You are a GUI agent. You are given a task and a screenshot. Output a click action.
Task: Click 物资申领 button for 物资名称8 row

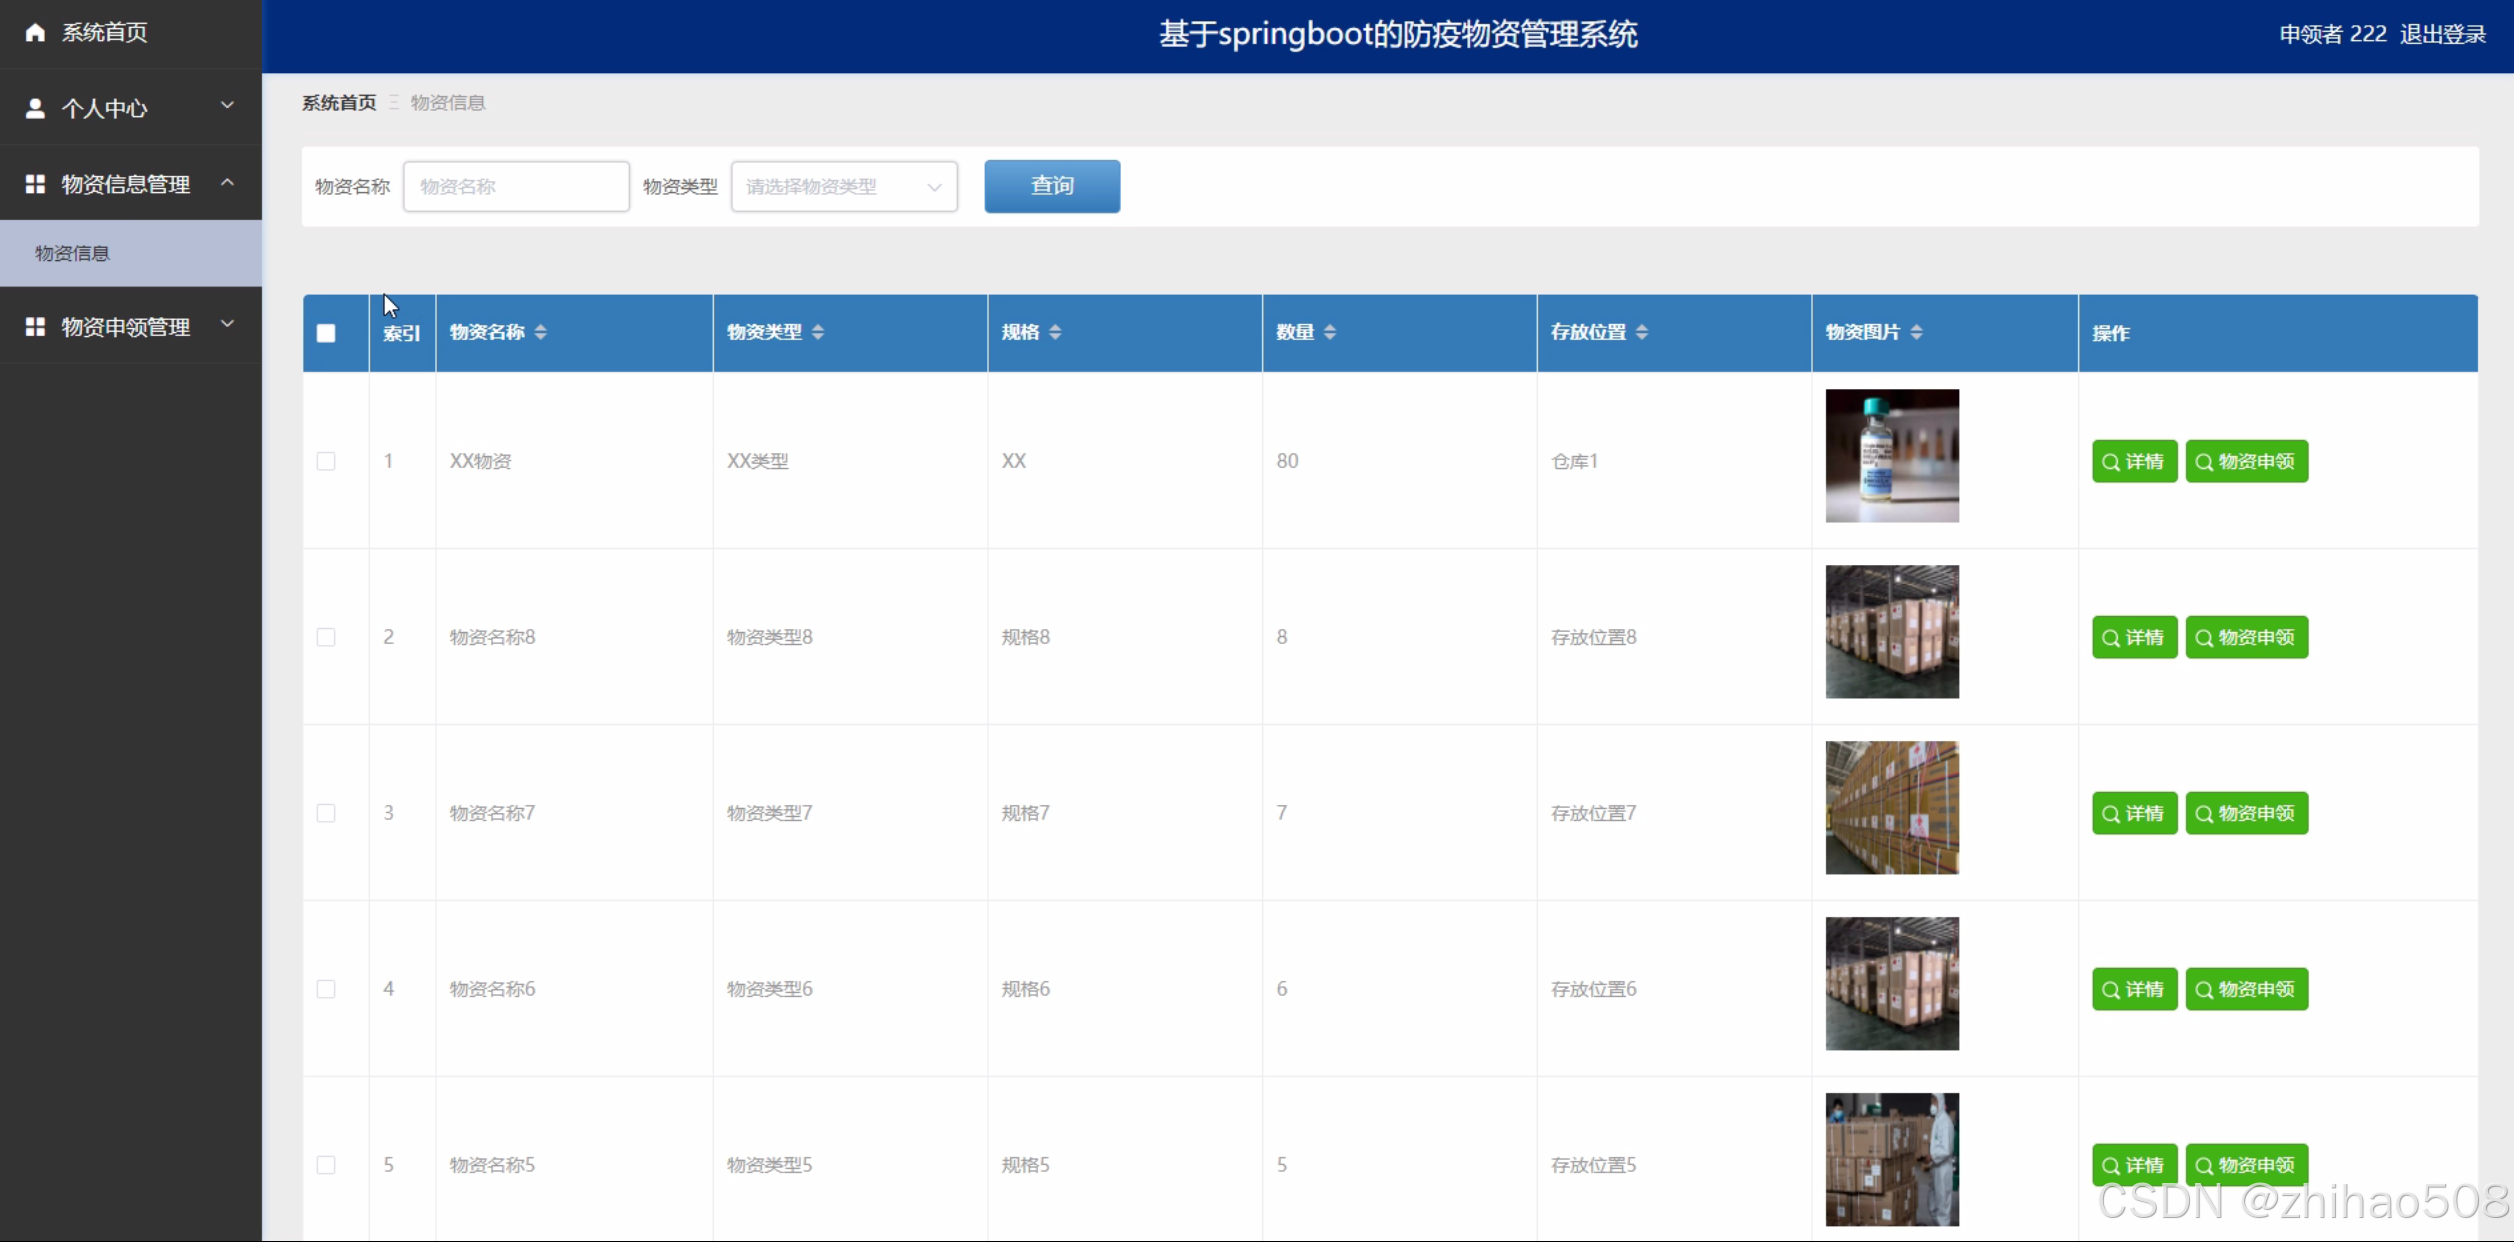coord(2246,637)
